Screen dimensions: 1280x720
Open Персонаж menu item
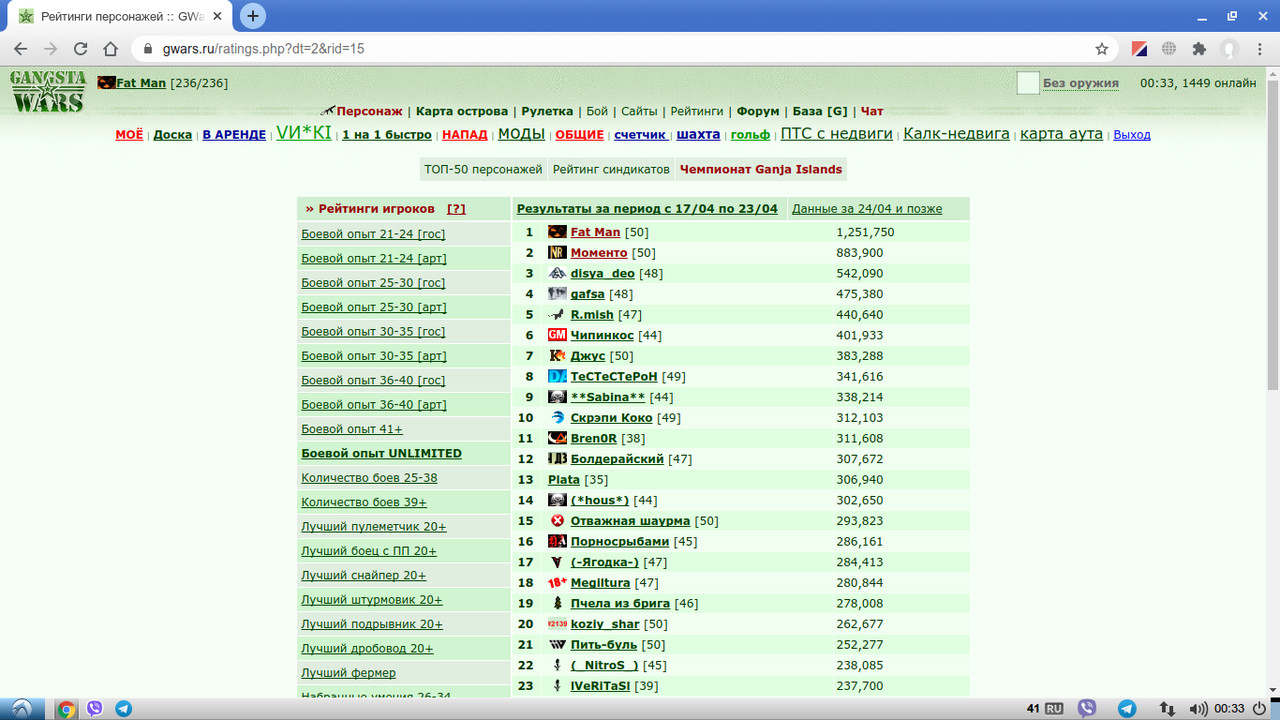coord(369,111)
